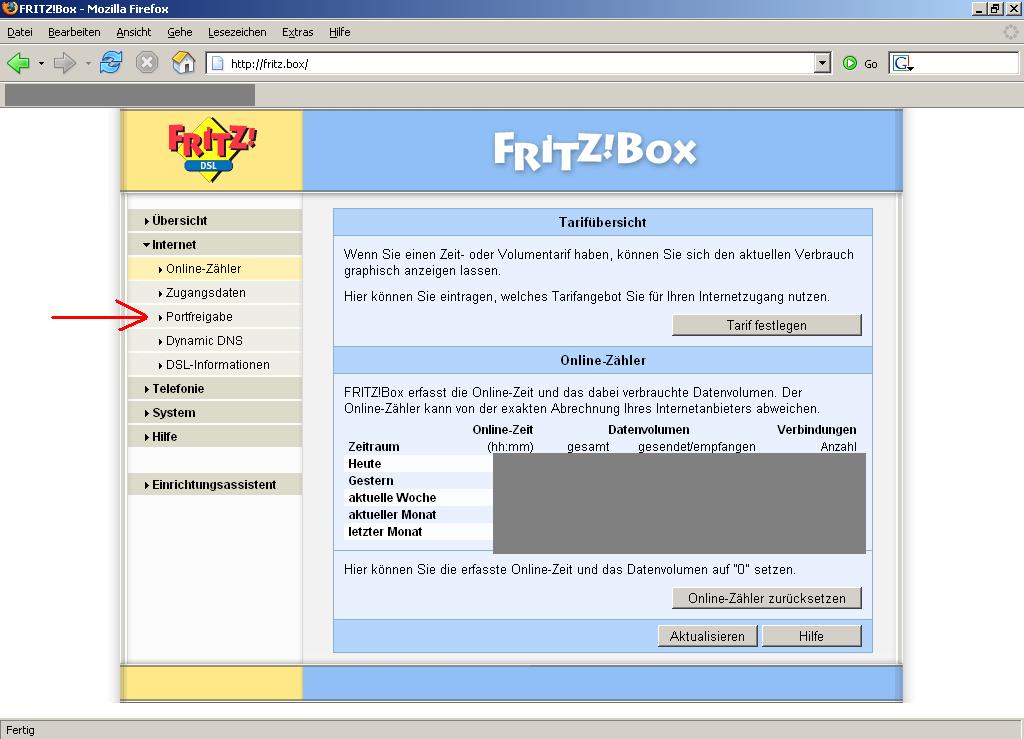Image resolution: width=1024 pixels, height=739 pixels.
Task: Expand the Telefonie menu section
Action: coord(177,389)
